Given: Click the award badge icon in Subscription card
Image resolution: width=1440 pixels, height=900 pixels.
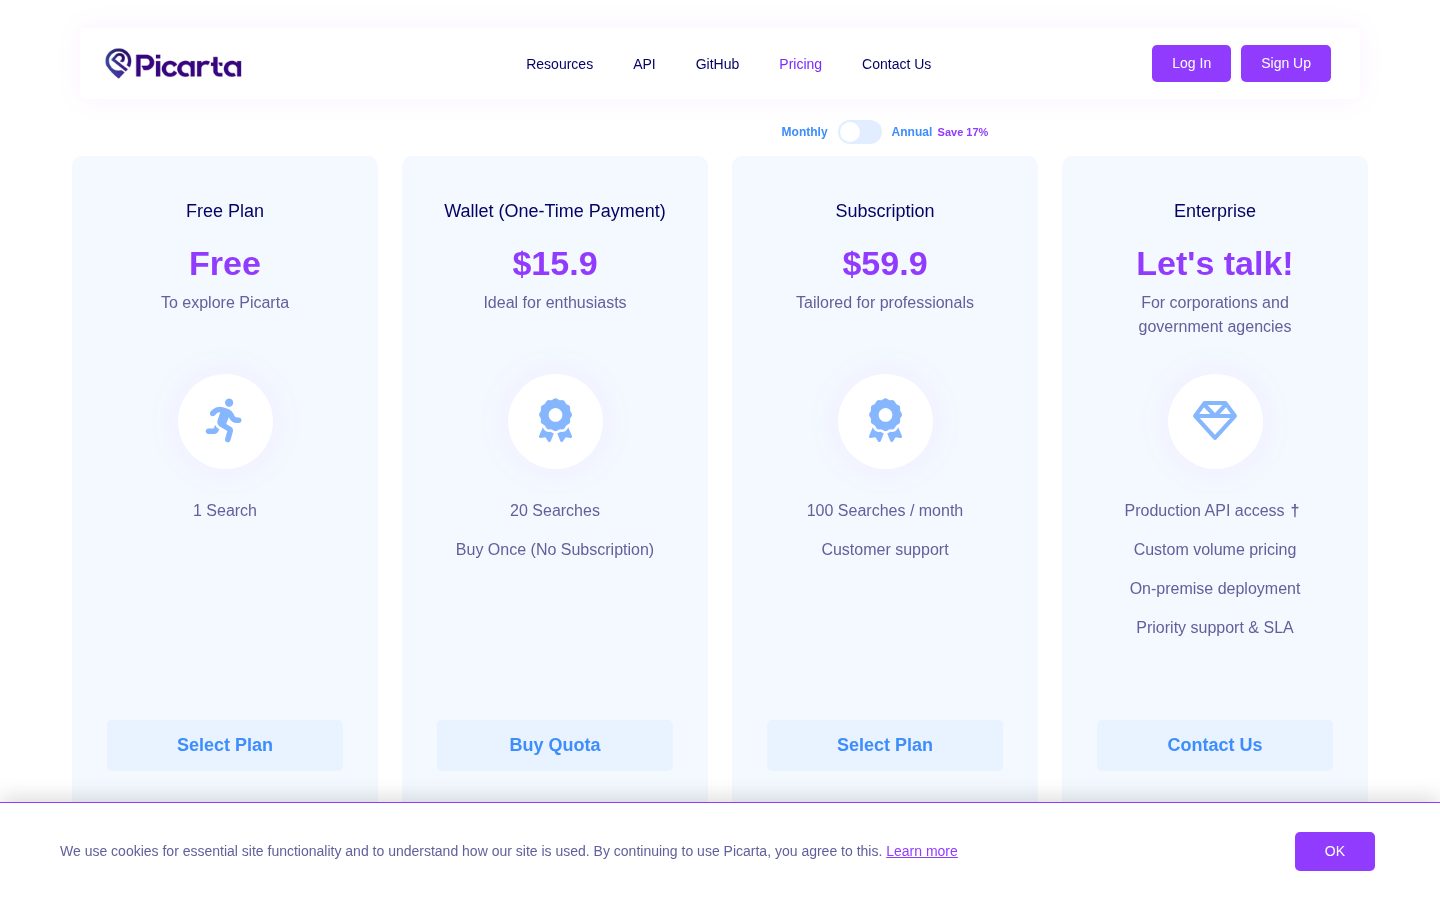Looking at the screenshot, I should point(885,421).
